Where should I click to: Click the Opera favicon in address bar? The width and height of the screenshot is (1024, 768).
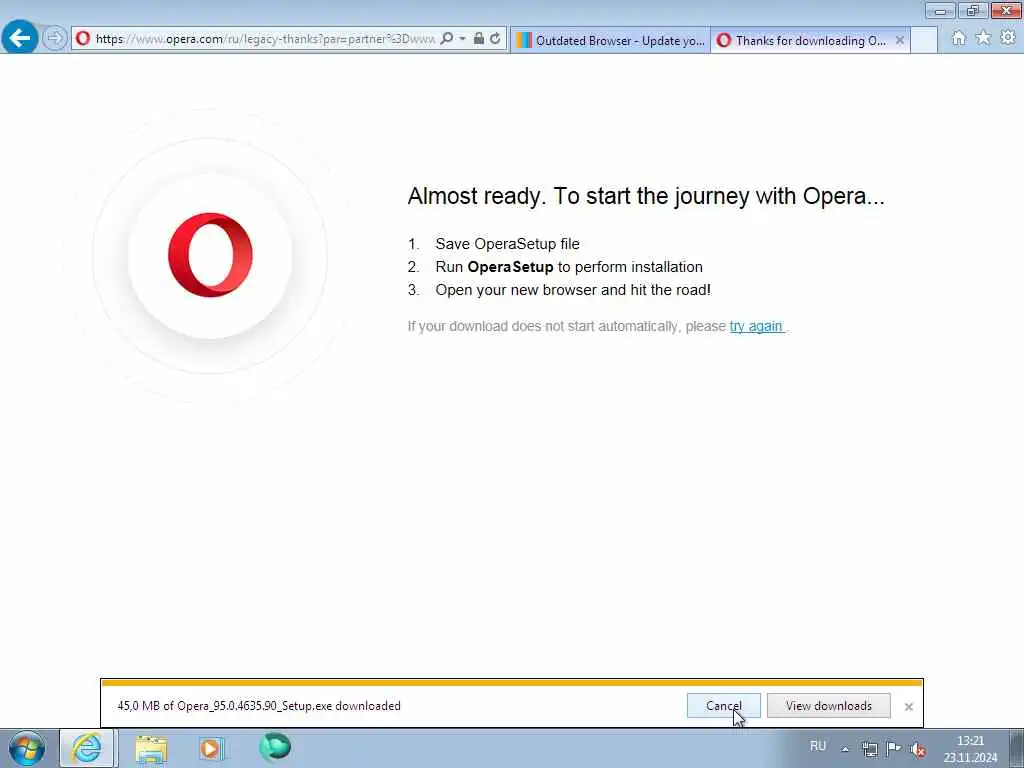(83, 39)
